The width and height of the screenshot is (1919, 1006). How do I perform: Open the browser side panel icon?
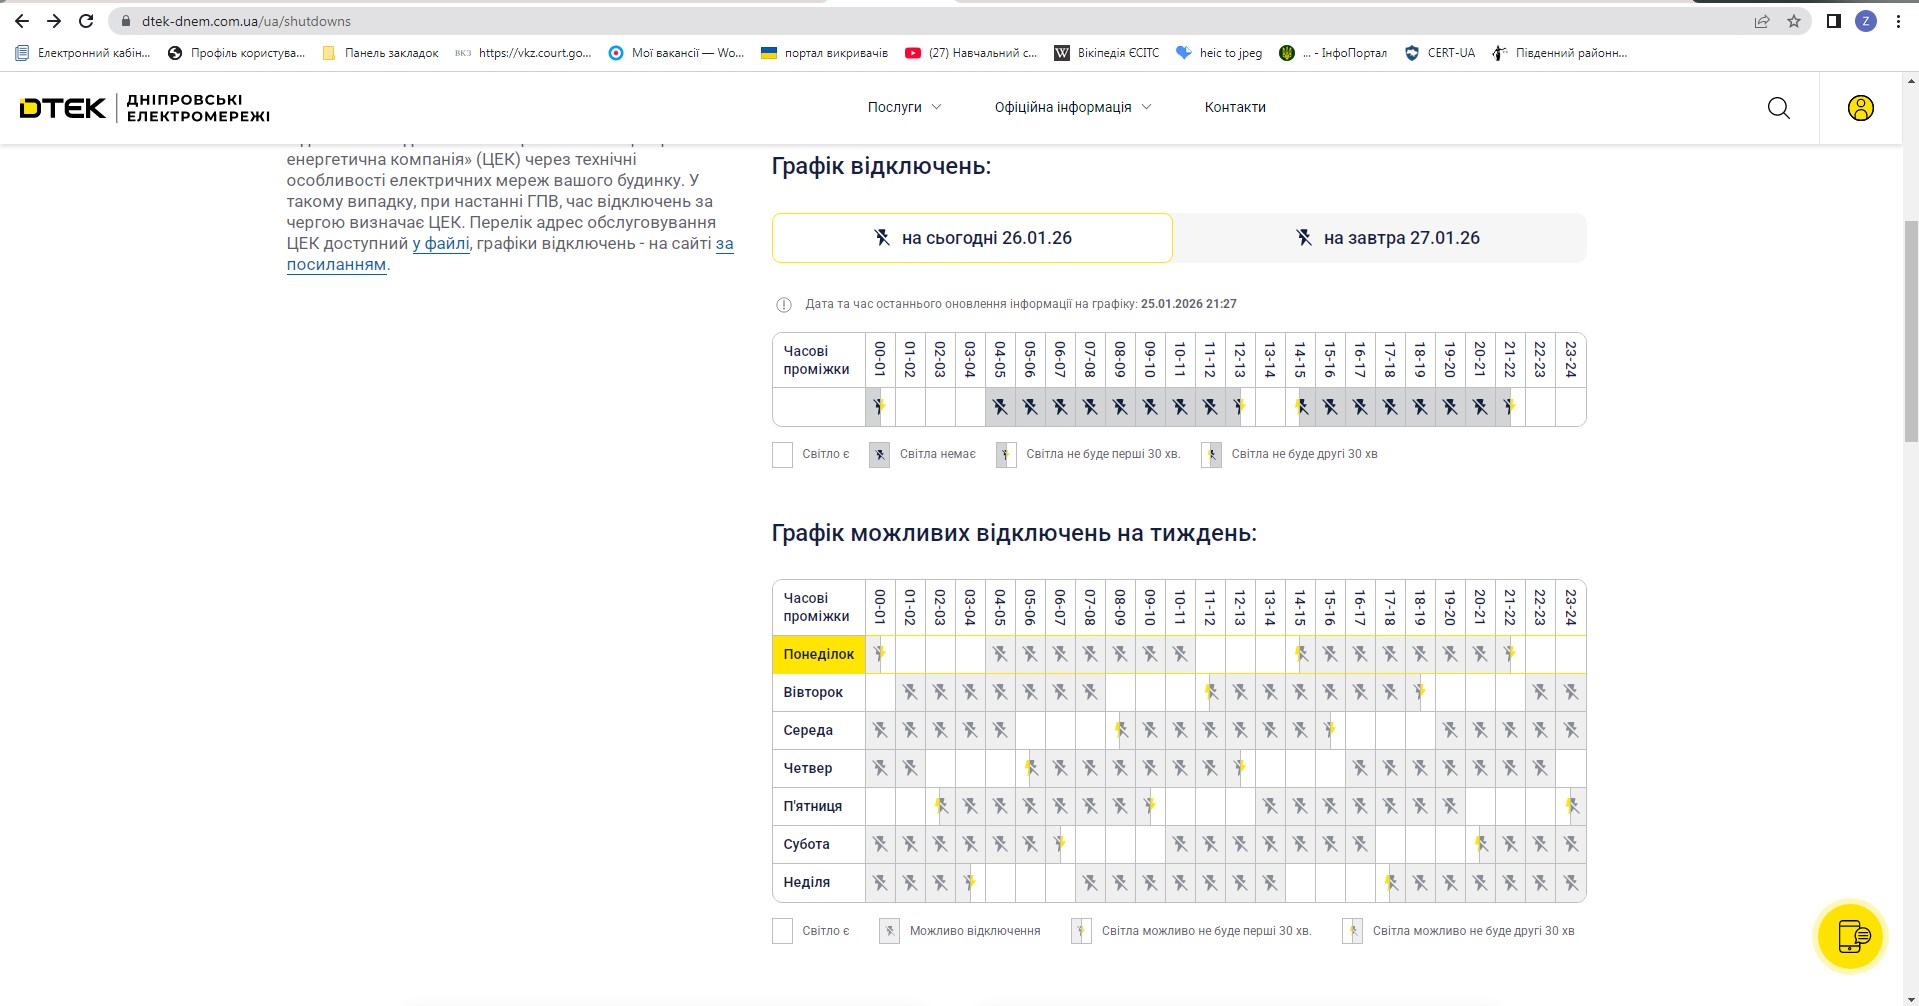click(1833, 21)
